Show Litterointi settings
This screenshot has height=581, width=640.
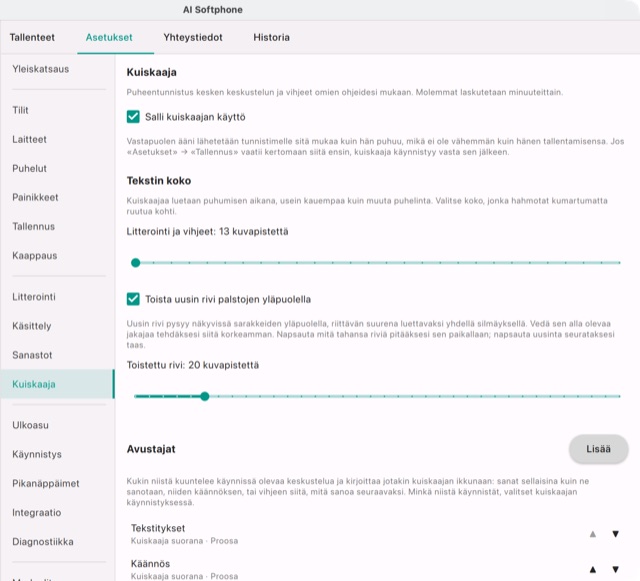(57, 297)
